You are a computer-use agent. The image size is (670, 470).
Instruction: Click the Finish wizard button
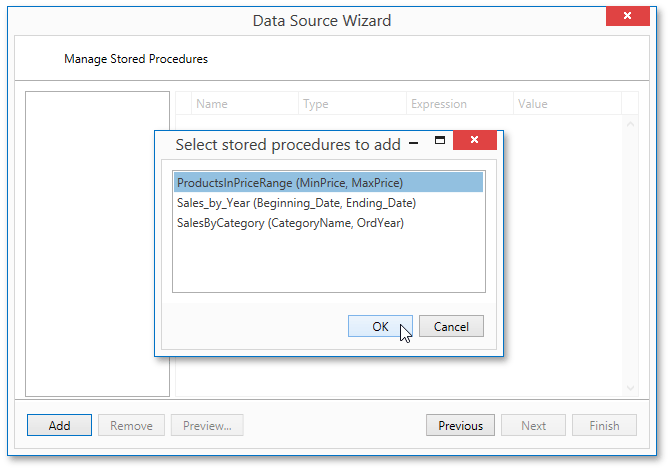(x=604, y=426)
